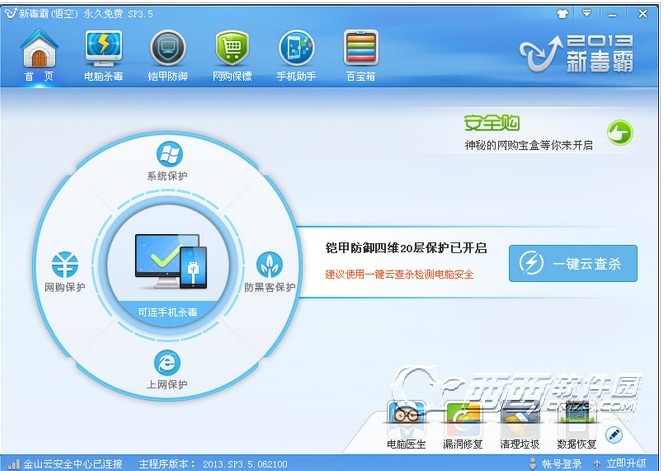Click the window title 新毒霸(悟空) 永久免费 SP3.5

click(86, 14)
